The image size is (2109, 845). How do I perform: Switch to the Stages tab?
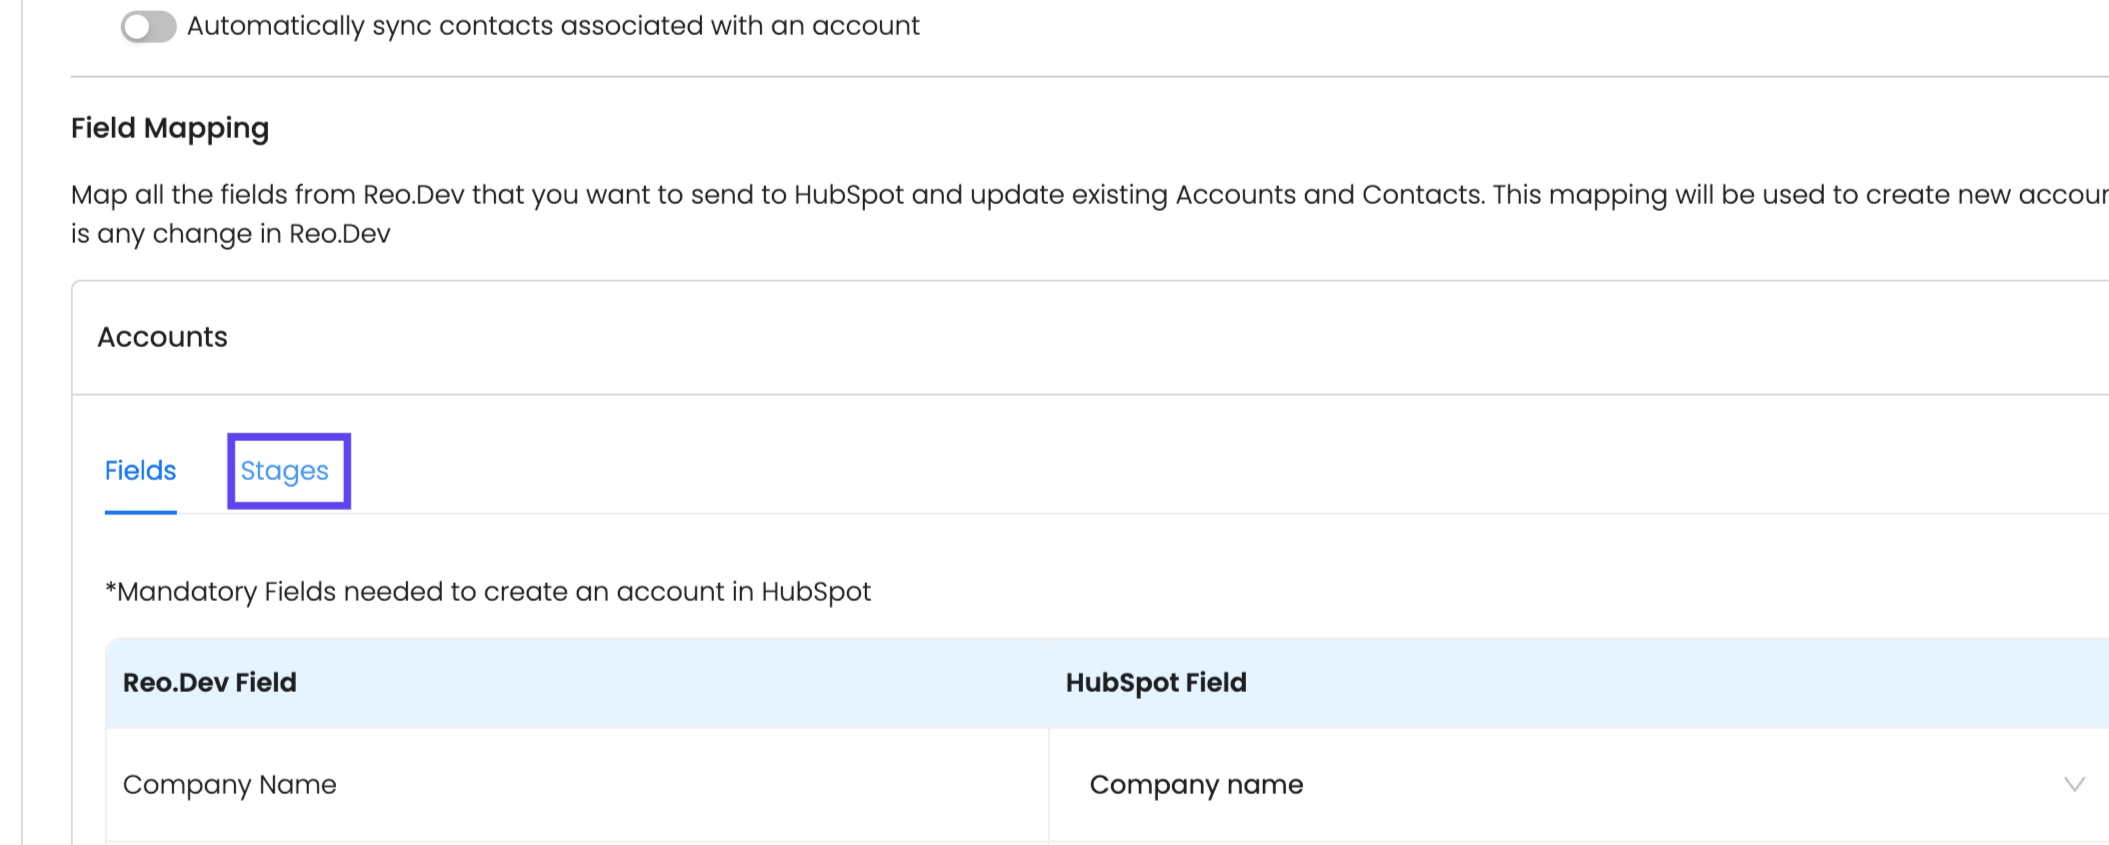click(x=284, y=471)
